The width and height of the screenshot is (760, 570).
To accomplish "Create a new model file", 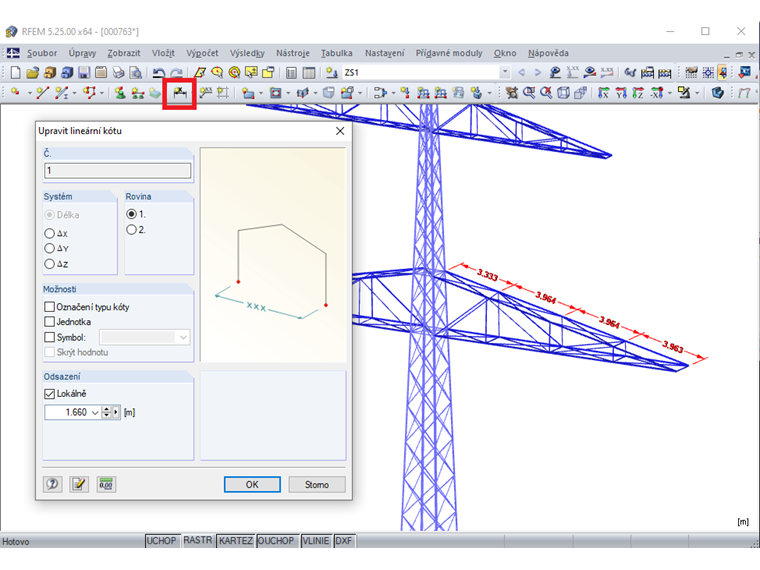I will 16,73.
